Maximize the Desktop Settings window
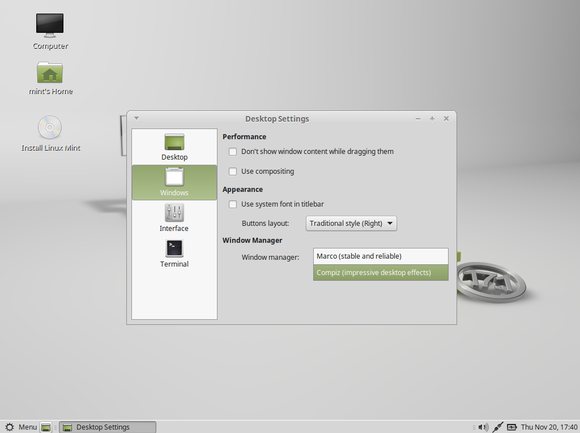 pos(432,118)
